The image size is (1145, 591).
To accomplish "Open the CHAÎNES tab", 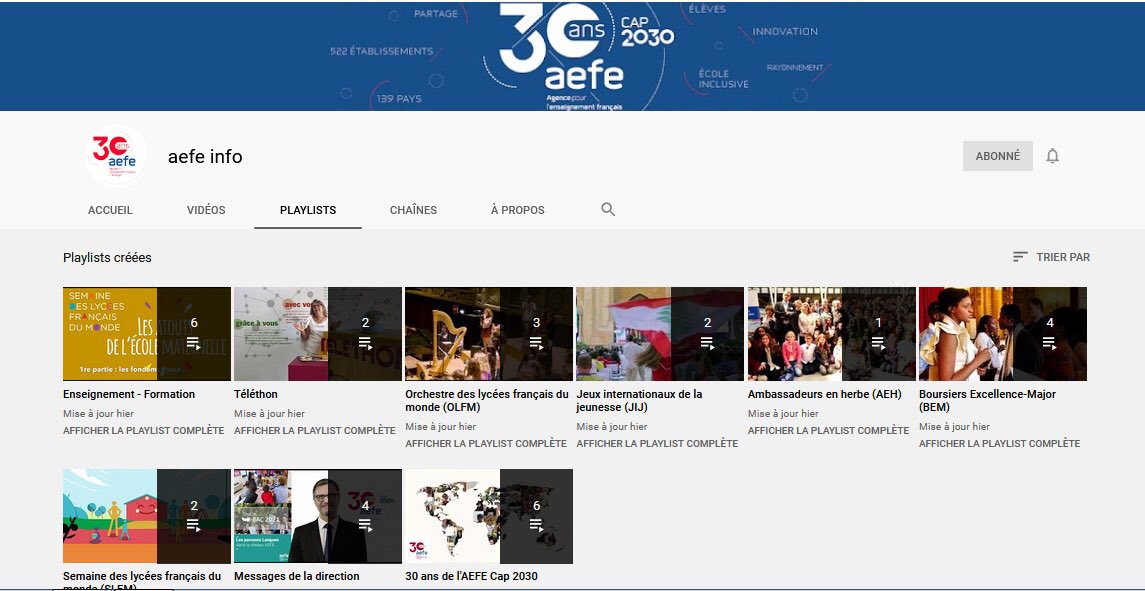I will (413, 210).
